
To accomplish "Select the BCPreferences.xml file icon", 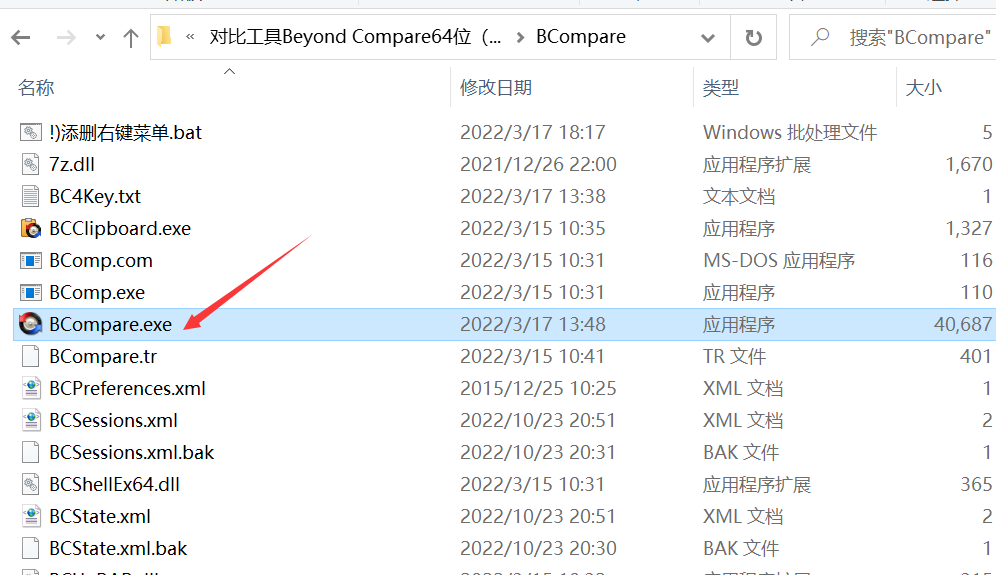I will [x=30, y=388].
